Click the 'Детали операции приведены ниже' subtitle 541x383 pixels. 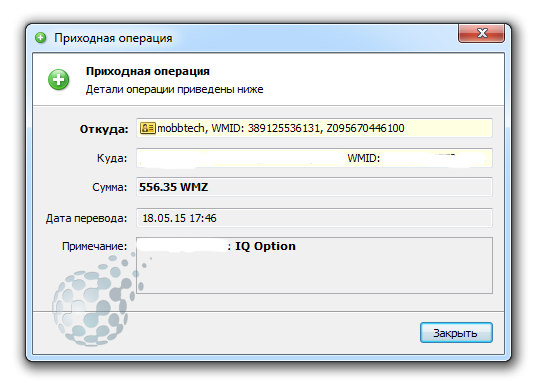(174, 89)
